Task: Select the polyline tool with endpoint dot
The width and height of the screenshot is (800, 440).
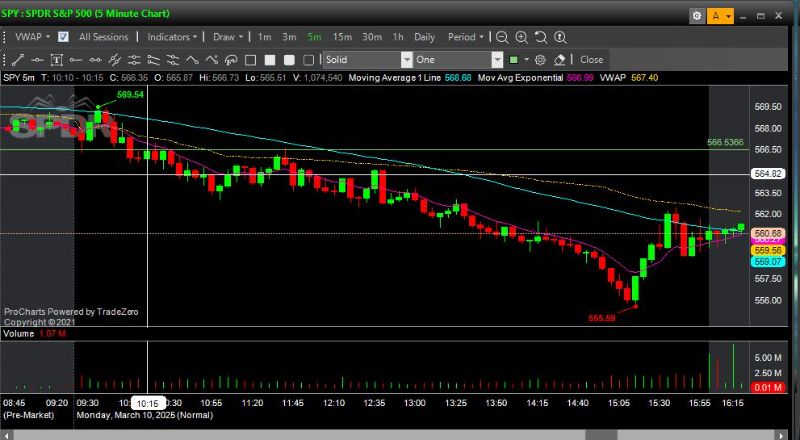Action: pos(212,60)
